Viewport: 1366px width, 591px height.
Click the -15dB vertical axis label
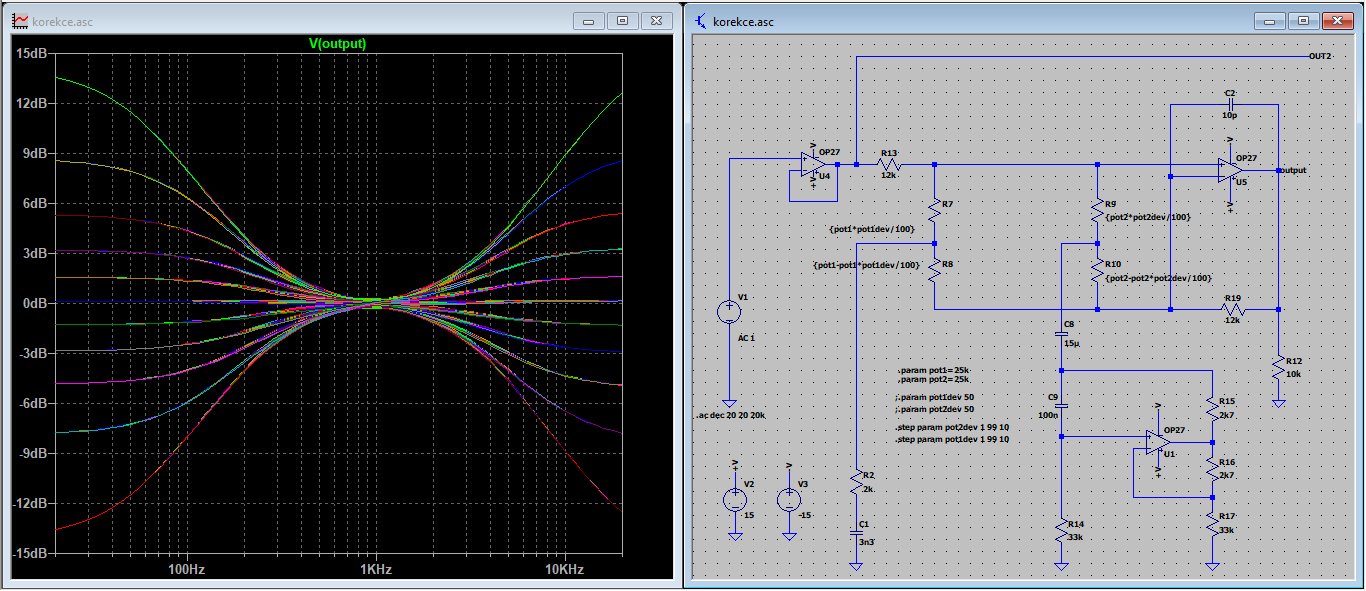31,553
